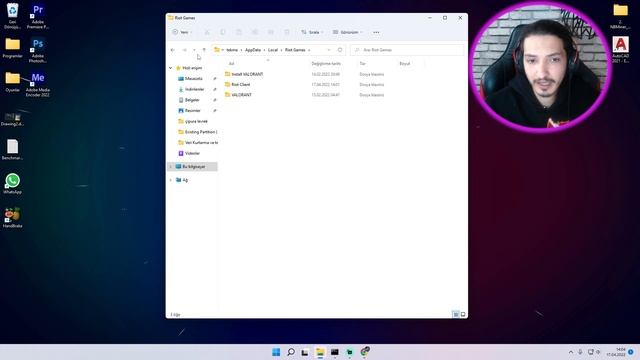Open recent locations chevron beside navigation arrows
Image resolution: width=640 pixels, height=360 pixels.
click(x=194, y=50)
